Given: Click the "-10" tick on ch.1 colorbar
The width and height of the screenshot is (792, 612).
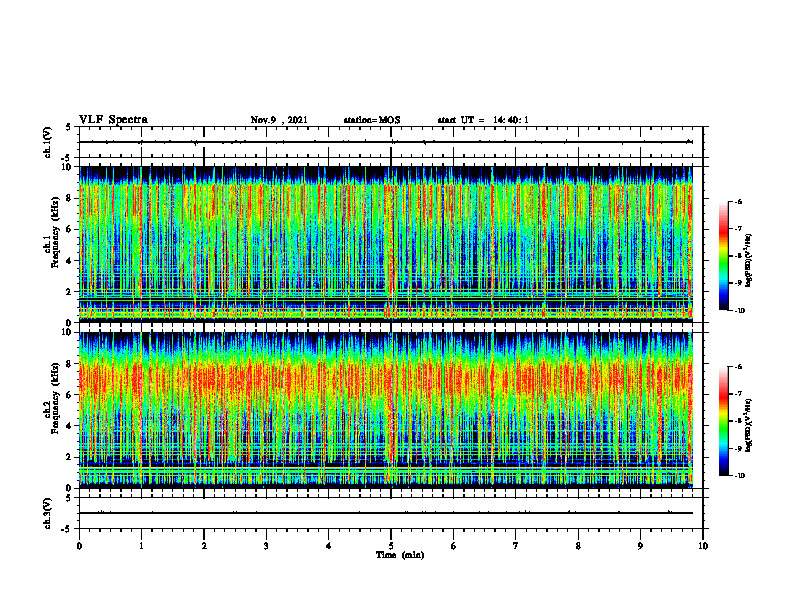Looking at the screenshot, I should coord(739,311).
